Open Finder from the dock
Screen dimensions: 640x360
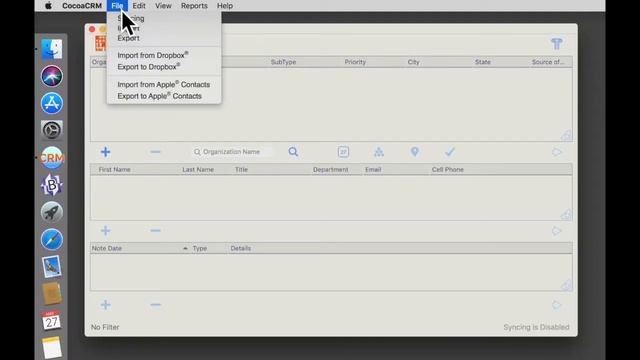(51, 49)
